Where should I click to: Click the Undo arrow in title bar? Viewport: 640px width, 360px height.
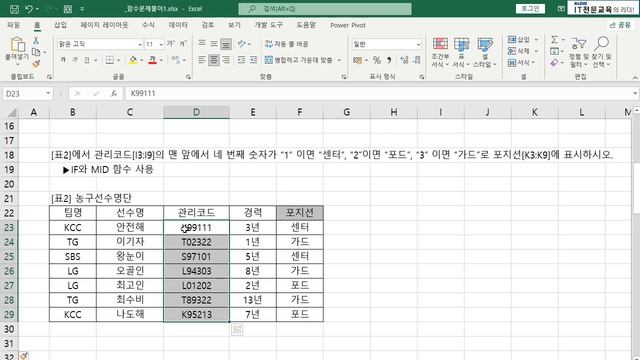point(29,9)
